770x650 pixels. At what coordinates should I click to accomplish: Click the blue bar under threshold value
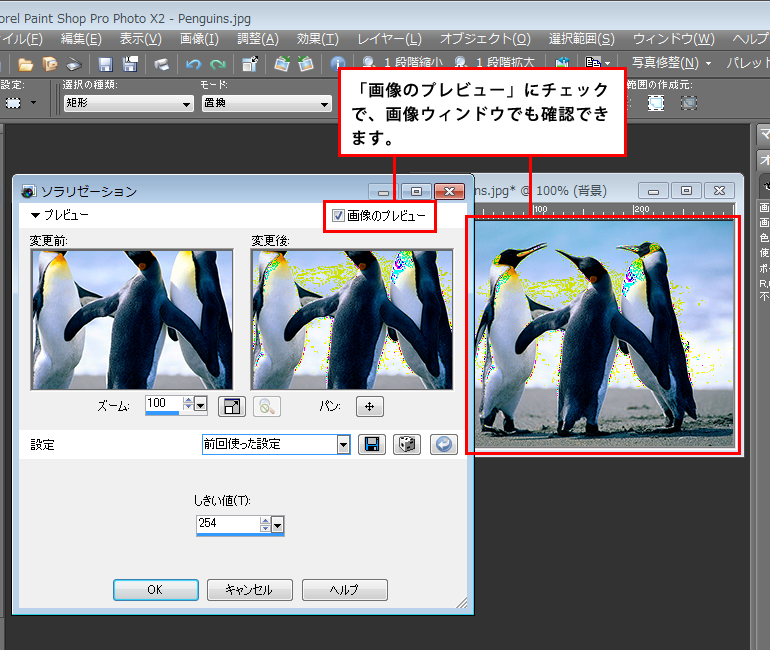(x=240, y=534)
